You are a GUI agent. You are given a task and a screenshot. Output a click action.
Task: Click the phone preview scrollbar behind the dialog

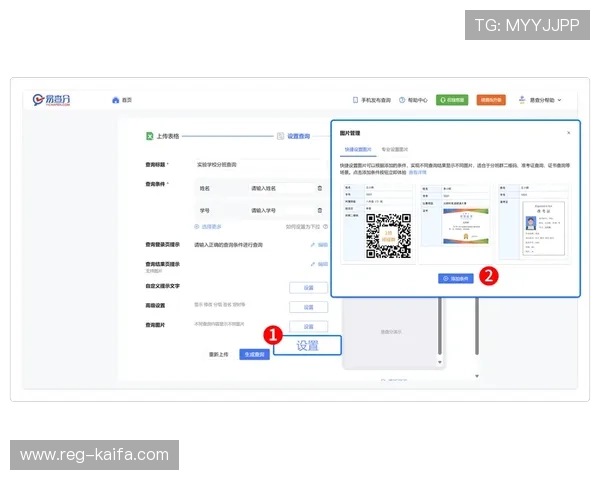click(x=440, y=326)
